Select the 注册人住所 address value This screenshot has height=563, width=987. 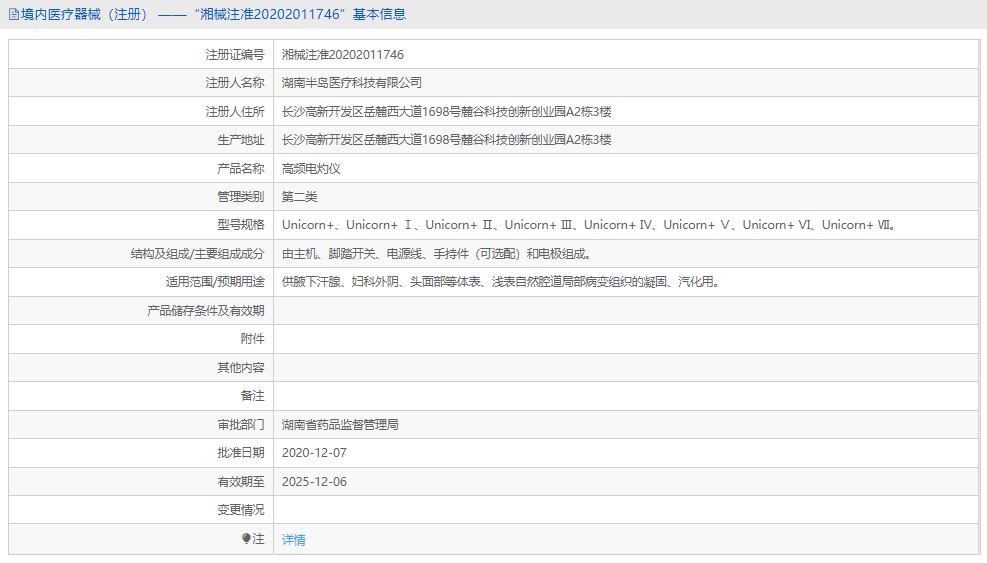(x=446, y=112)
